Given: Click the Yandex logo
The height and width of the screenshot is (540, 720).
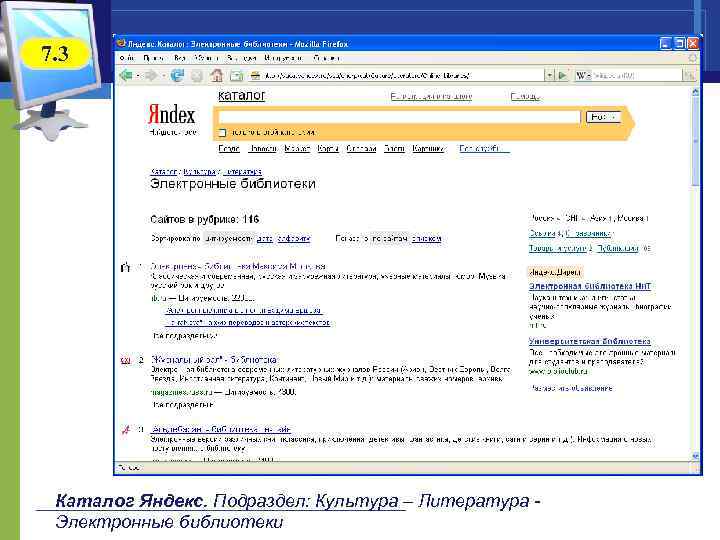Looking at the screenshot, I should pyautogui.click(x=171, y=115).
